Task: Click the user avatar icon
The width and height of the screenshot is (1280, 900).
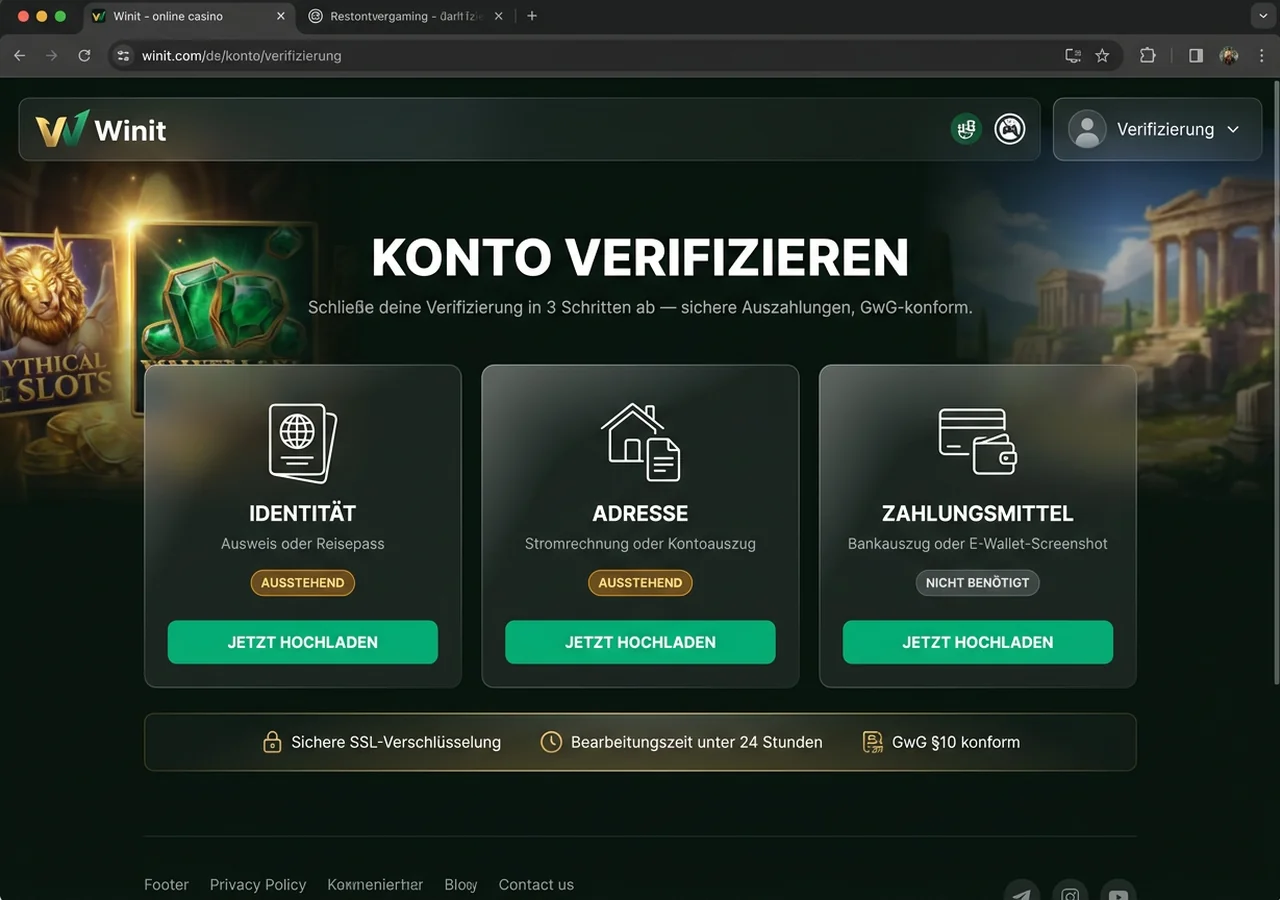Action: click(1087, 129)
